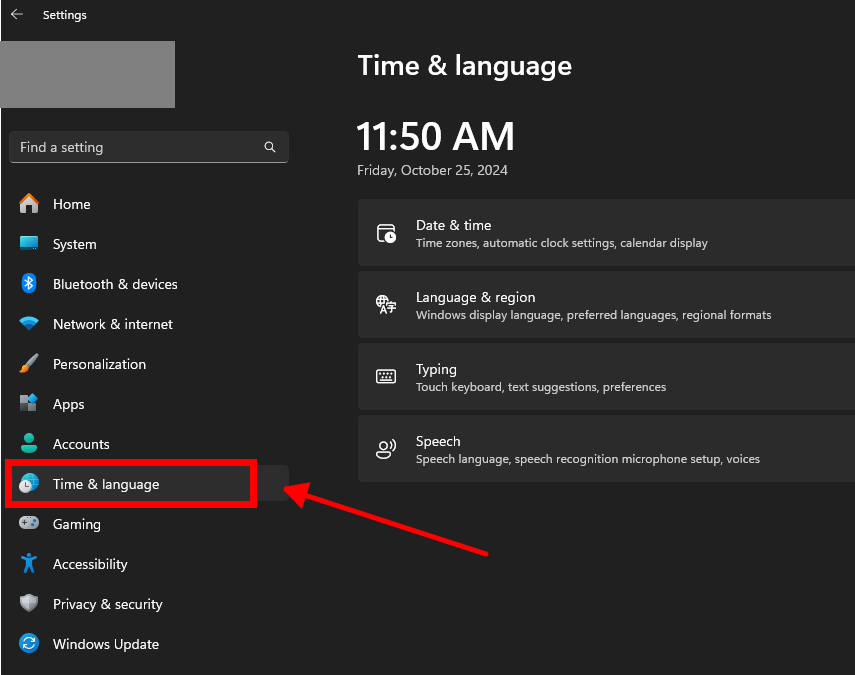Open Typing settings card
Viewport: 855px width, 675px height.
606,378
